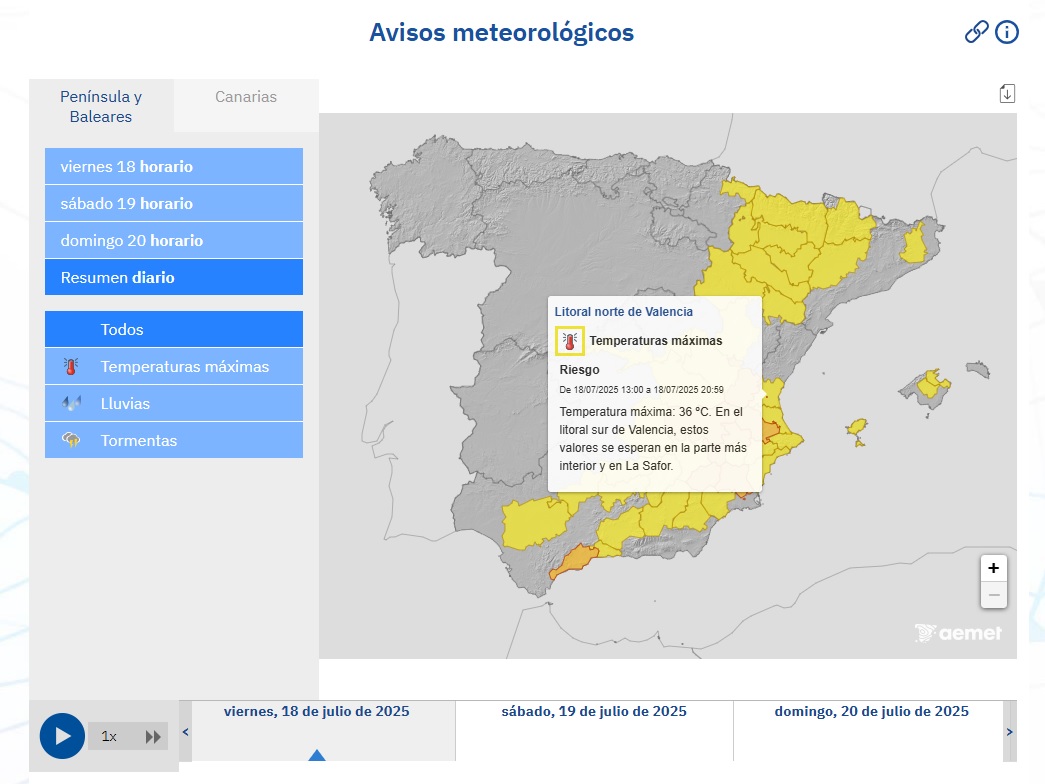Image resolution: width=1045 pixels, height=784 pixels.
Task: Switch to the Canarias tab
Action: (x=245, y=96)
